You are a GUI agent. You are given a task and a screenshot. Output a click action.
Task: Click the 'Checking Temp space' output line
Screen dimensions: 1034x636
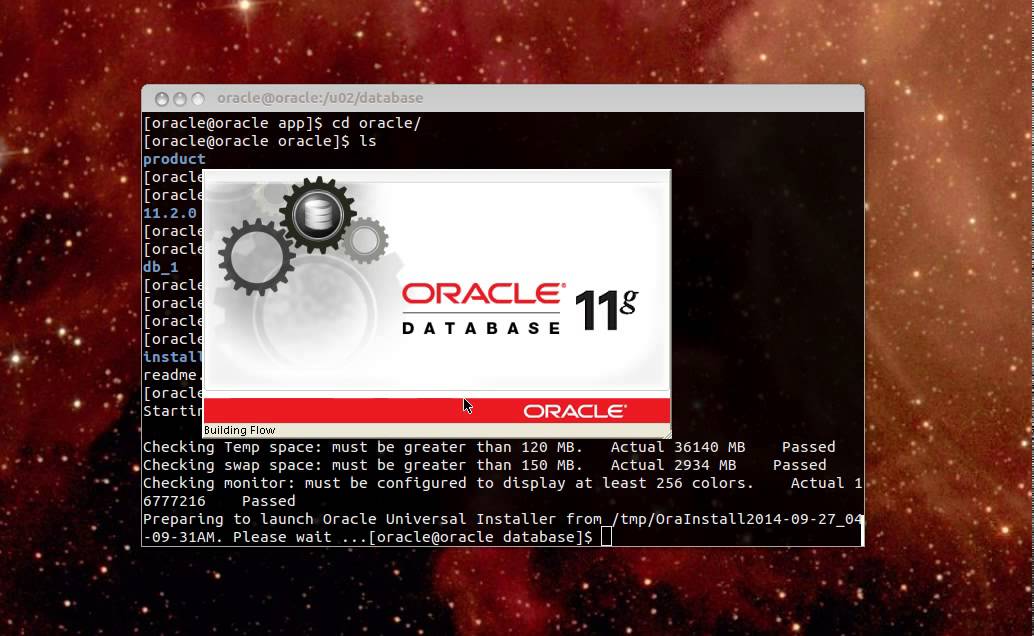pos(489,447)
